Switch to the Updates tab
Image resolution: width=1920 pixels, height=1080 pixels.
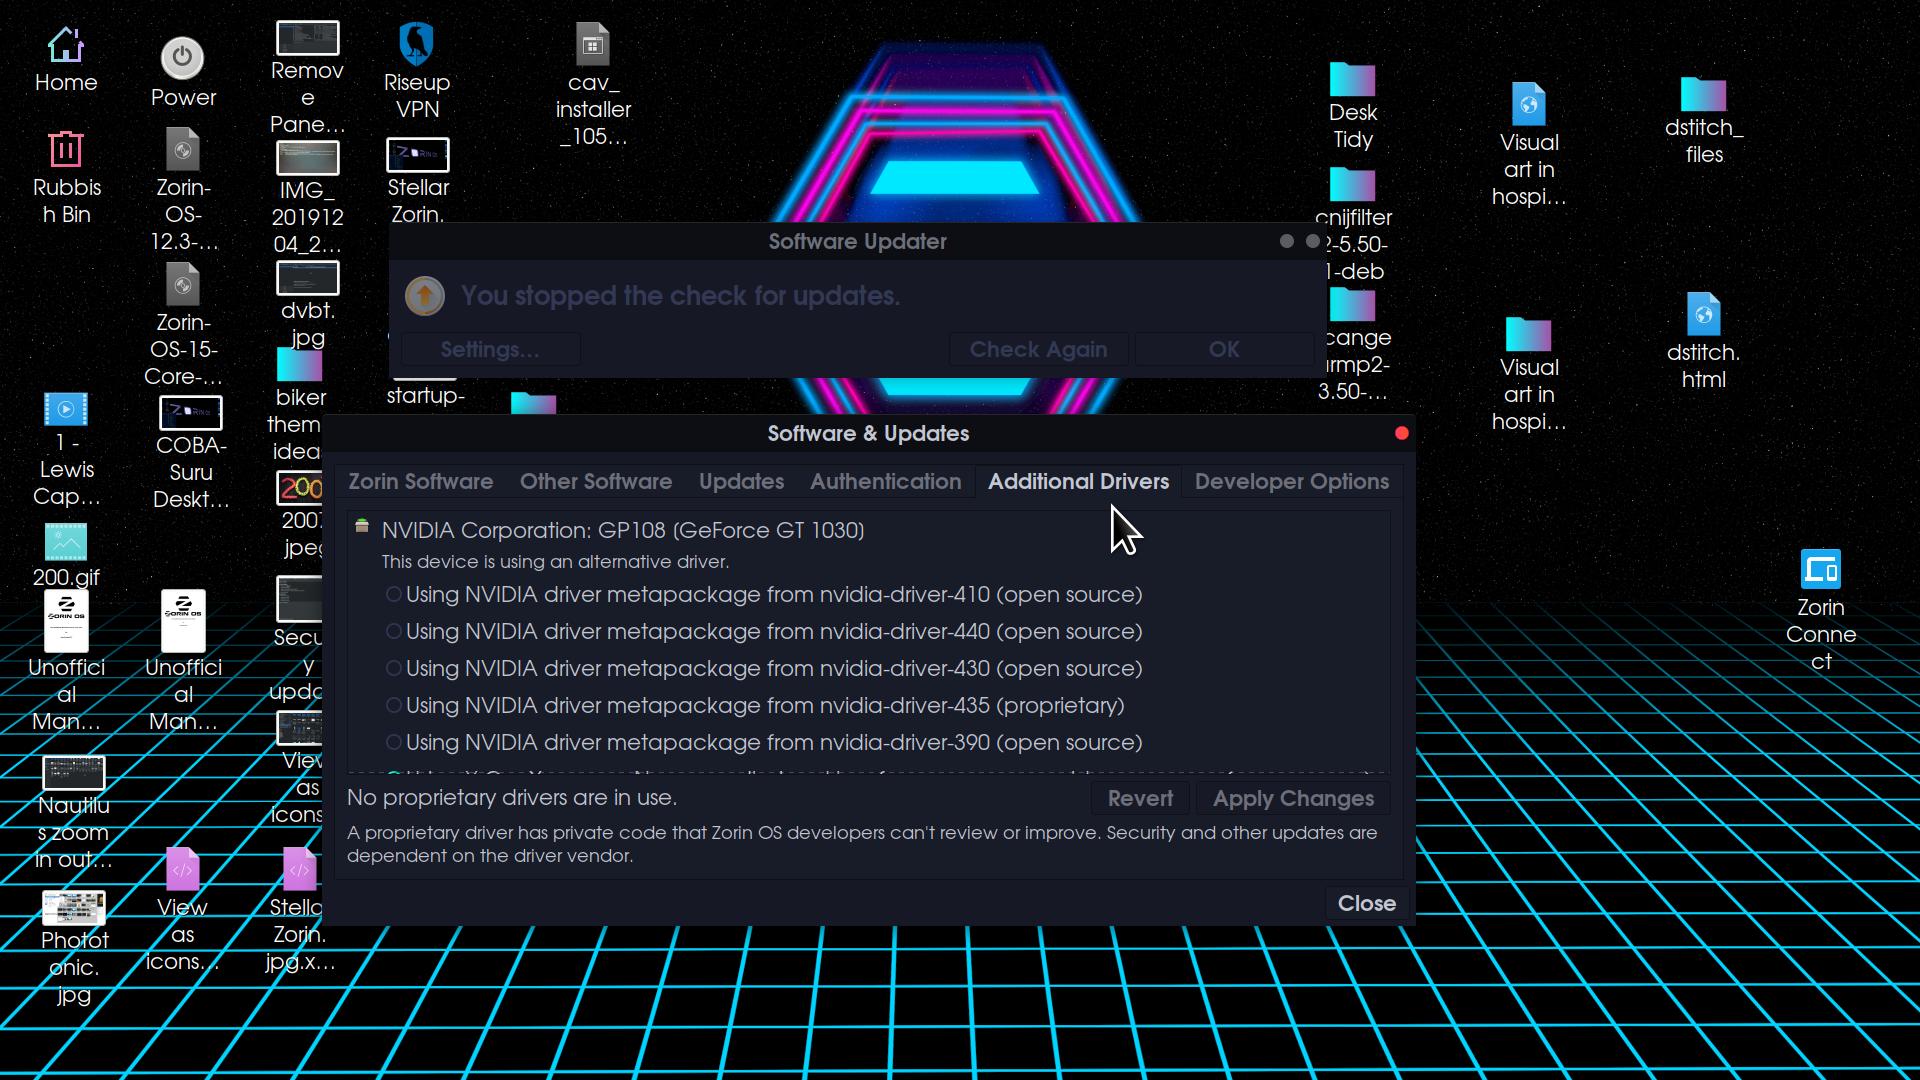(741, 481)
